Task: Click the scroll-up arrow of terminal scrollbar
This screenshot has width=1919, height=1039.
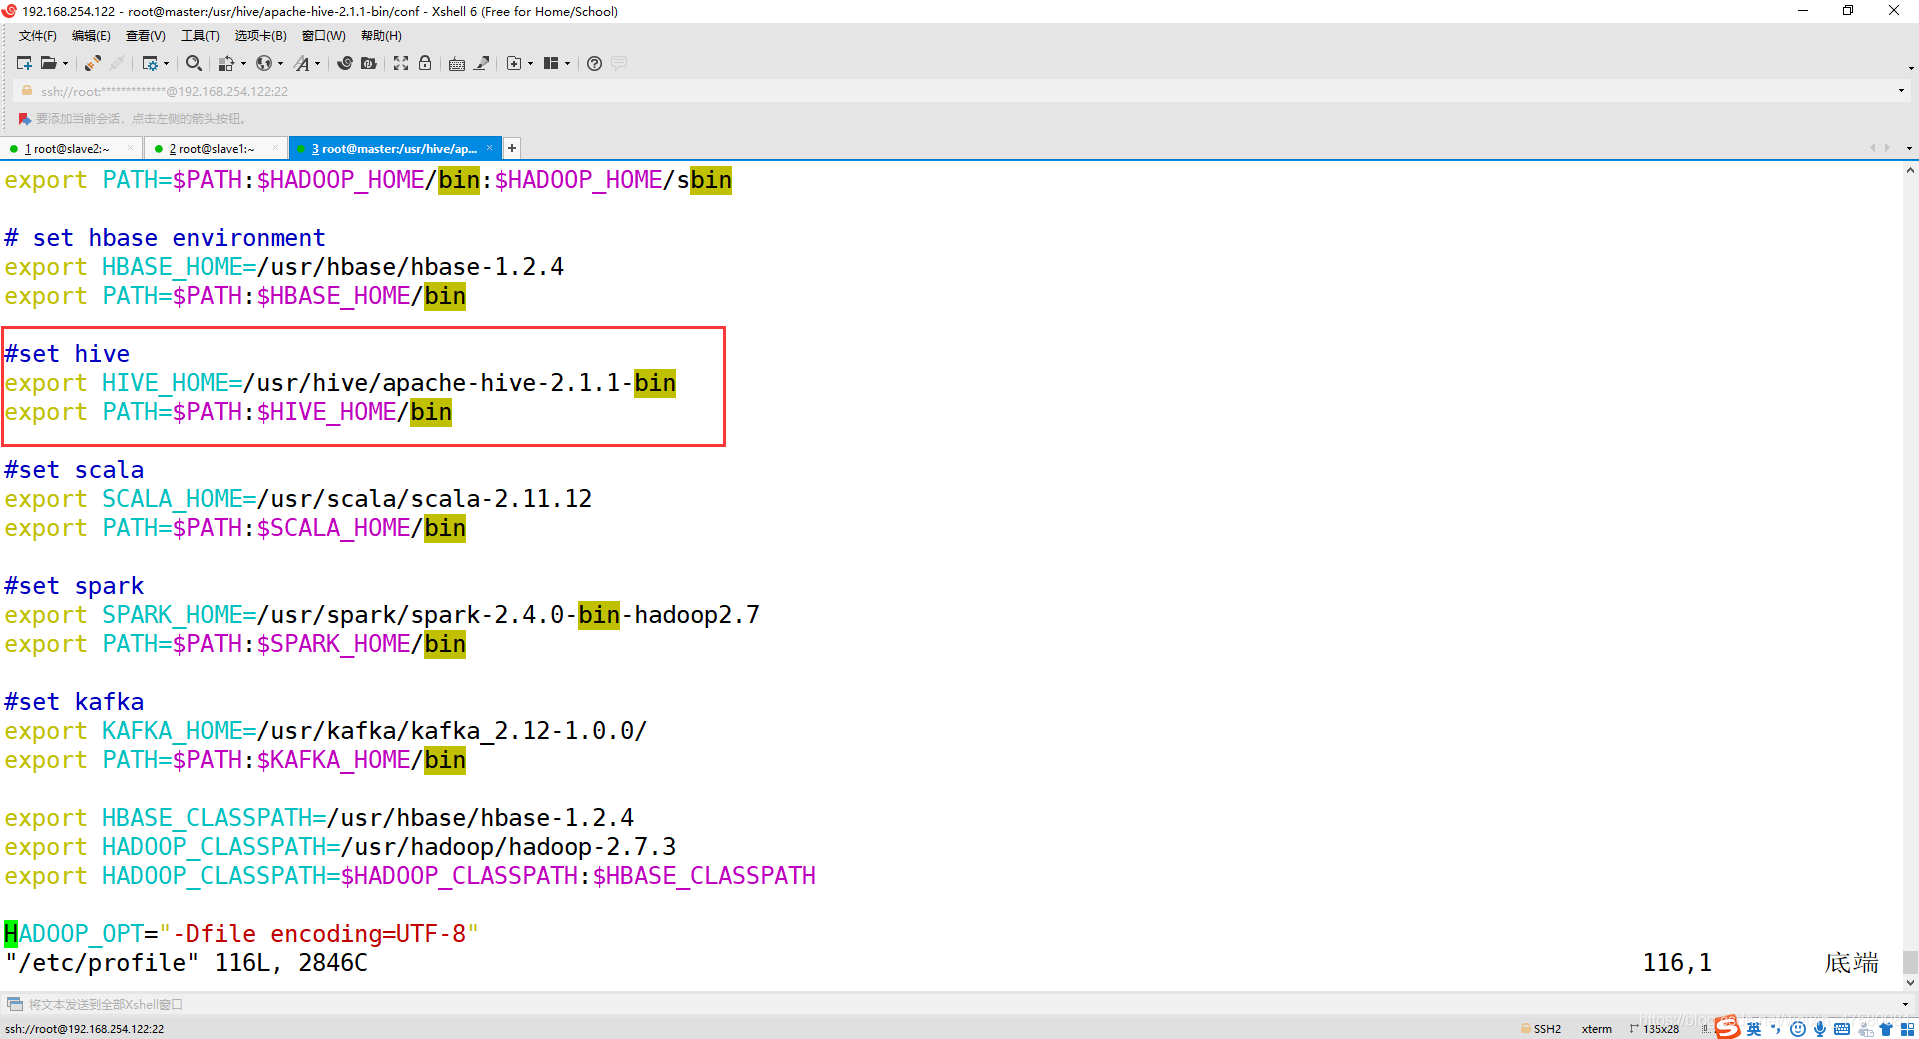Action: (x=1910, y=170)
